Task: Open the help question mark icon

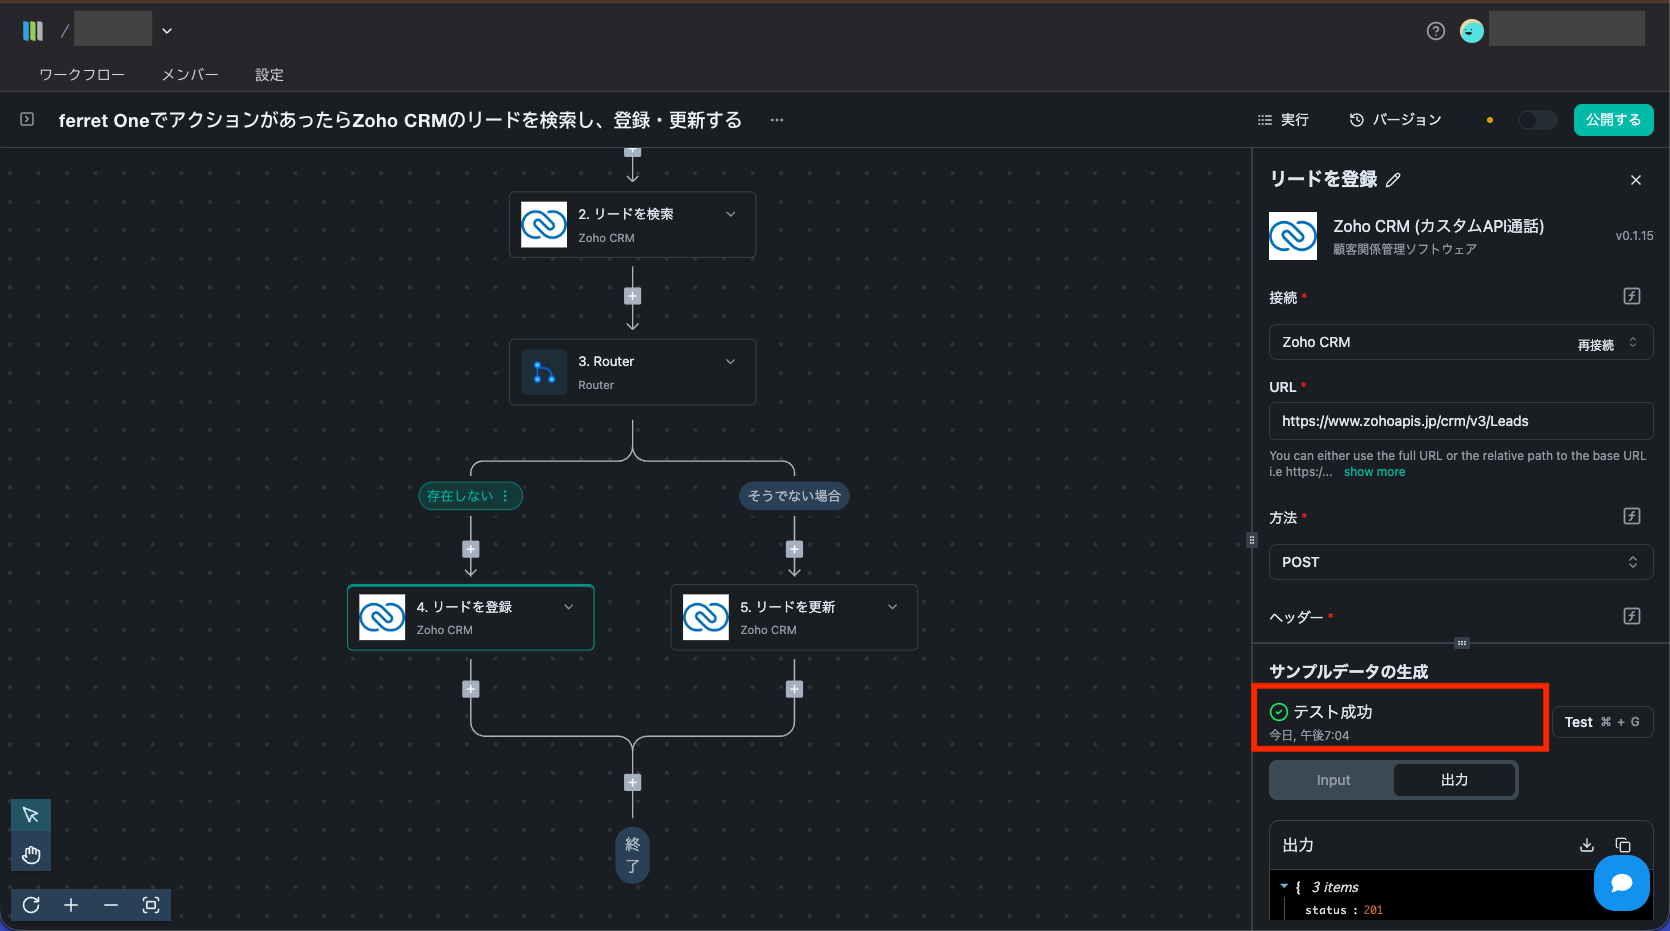Action: [1436, 31]
